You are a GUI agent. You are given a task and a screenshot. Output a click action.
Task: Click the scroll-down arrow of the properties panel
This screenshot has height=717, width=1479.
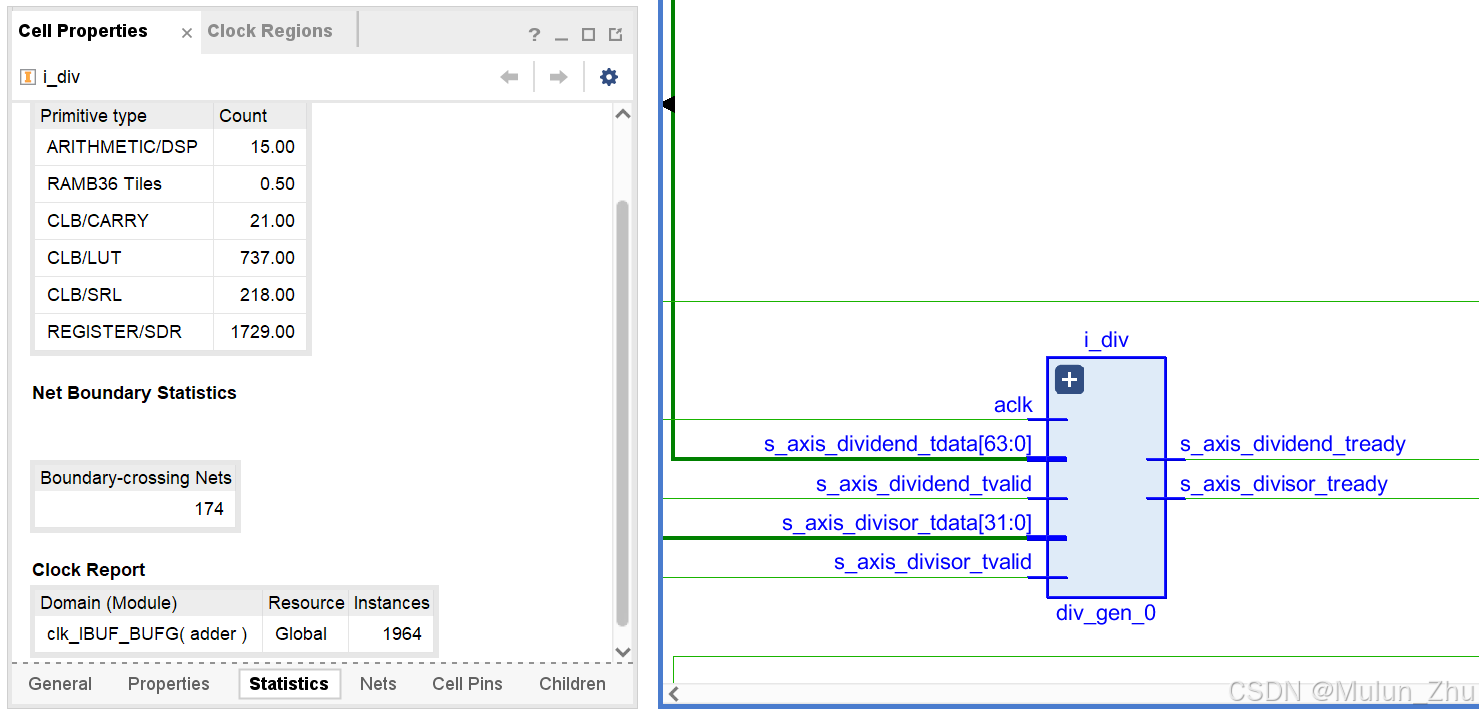(622, 652)
